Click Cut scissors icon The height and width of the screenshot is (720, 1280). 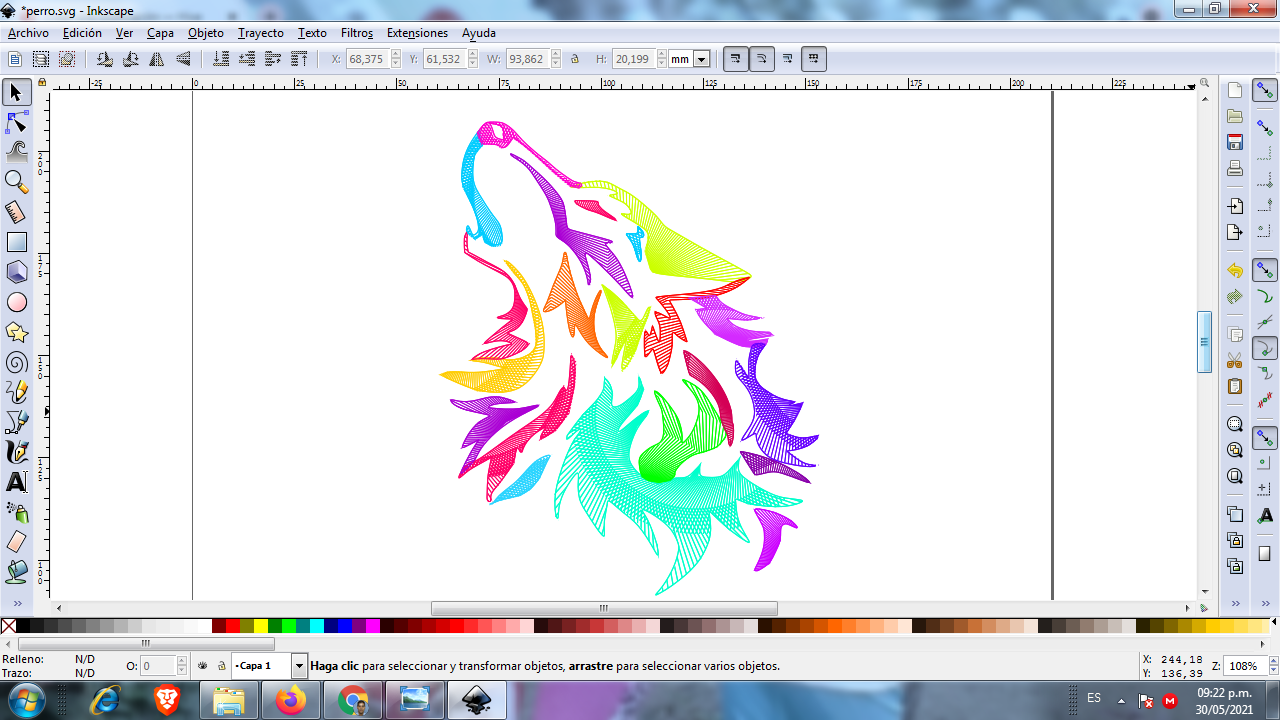pyautogui.click(x=1235, y=360)
